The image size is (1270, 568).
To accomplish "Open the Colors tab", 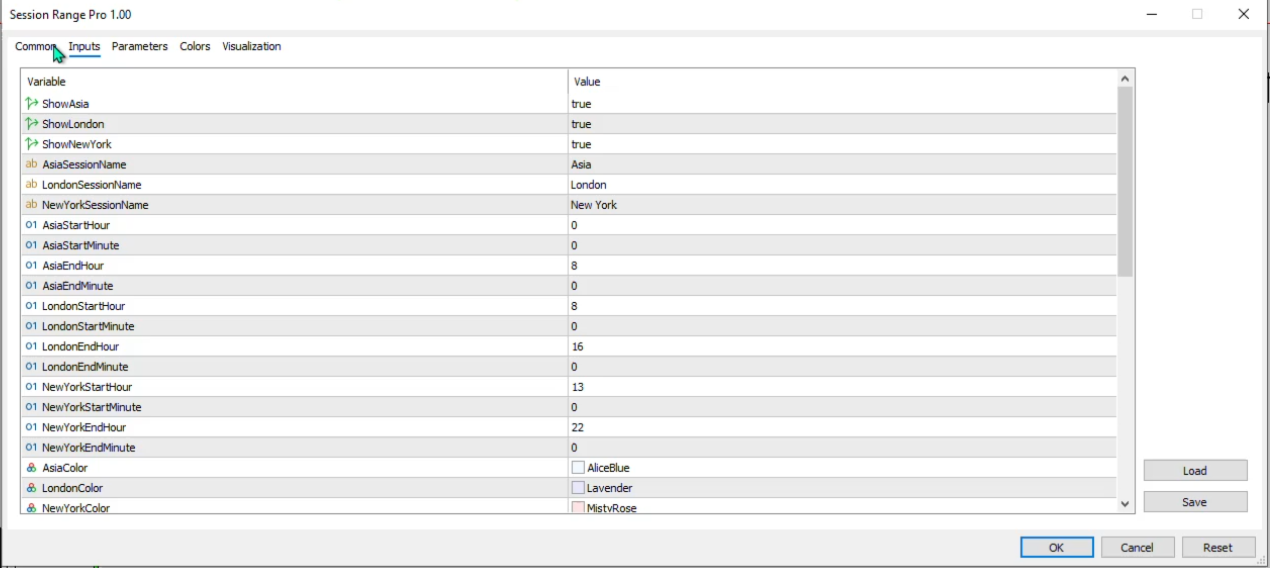I will pyautogui.click(x=195, y=47).
